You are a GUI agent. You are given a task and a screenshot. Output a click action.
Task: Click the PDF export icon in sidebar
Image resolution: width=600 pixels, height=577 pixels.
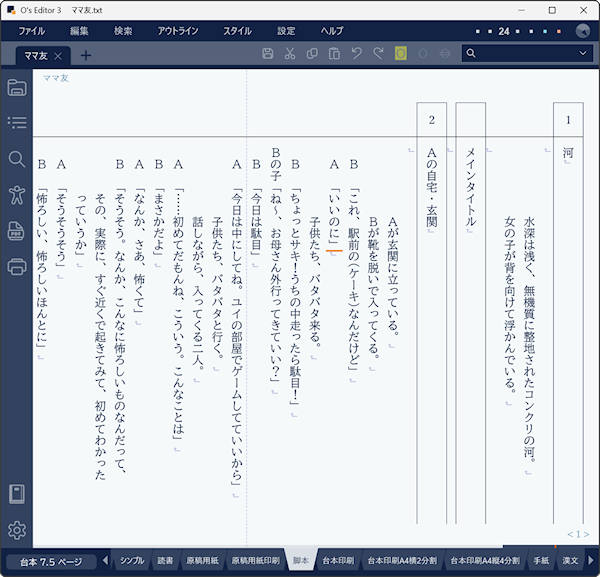click(x=16, y=231)
